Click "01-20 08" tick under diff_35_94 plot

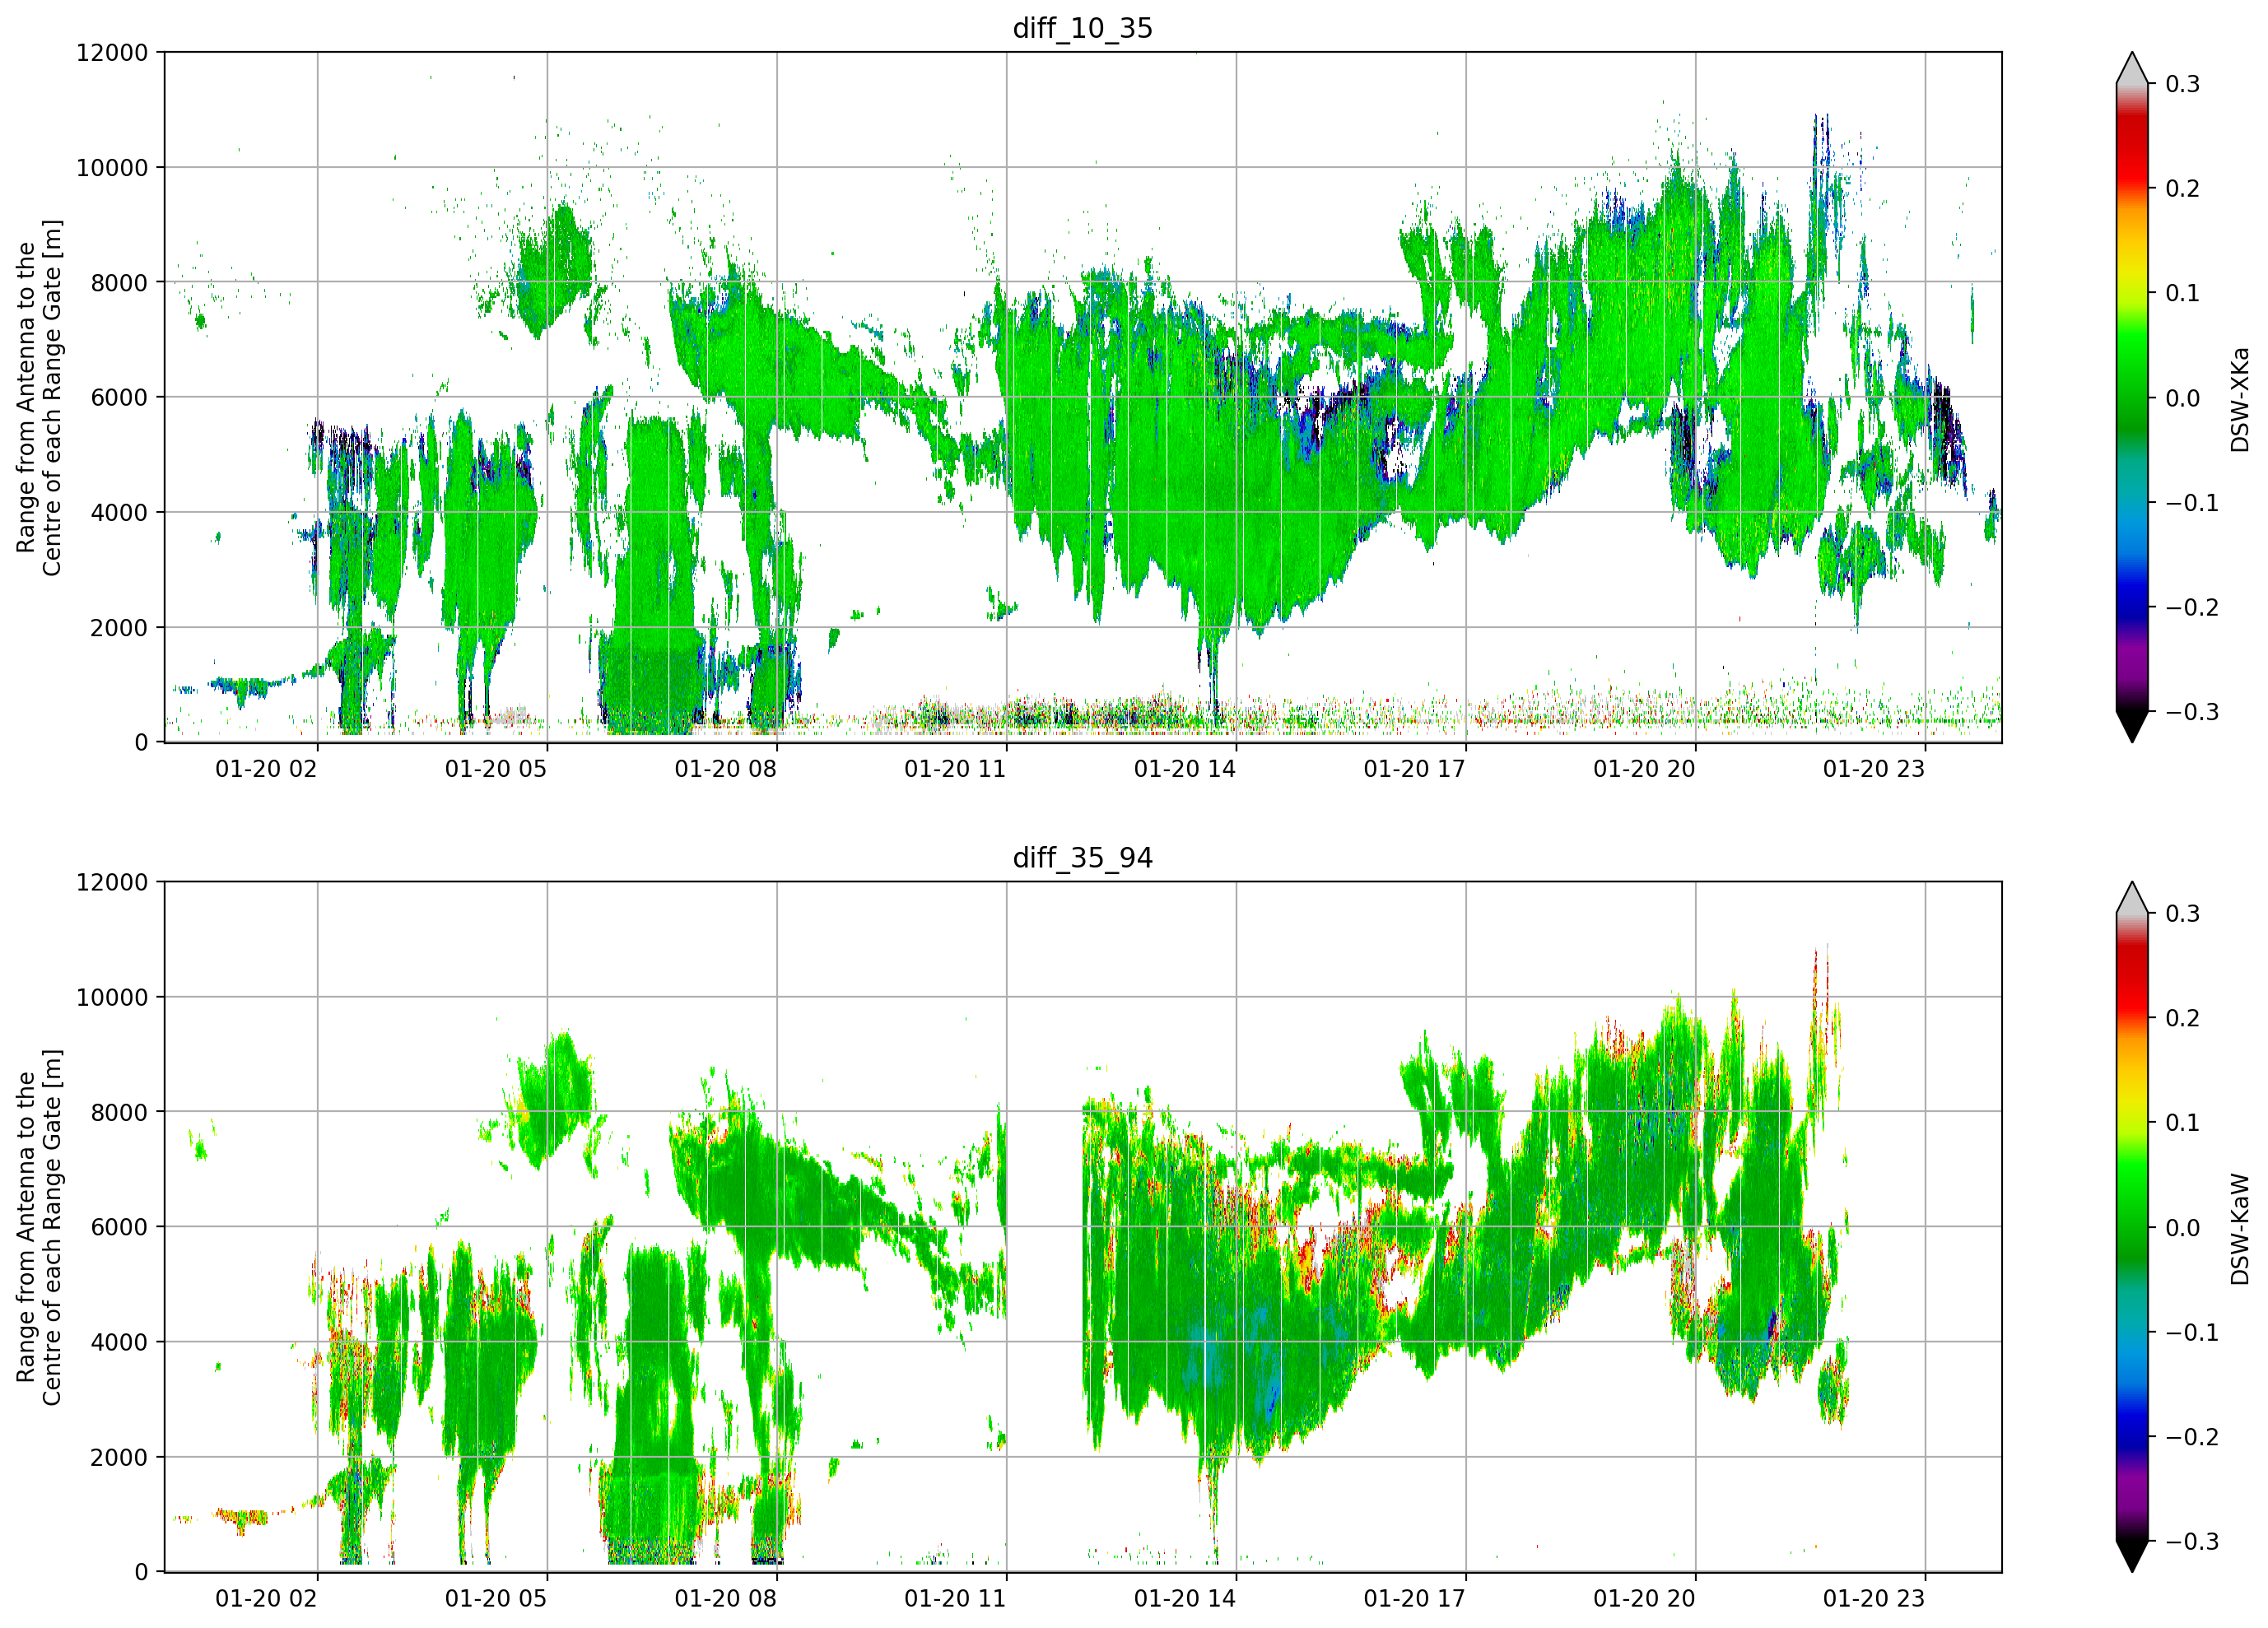point(725,1599)
